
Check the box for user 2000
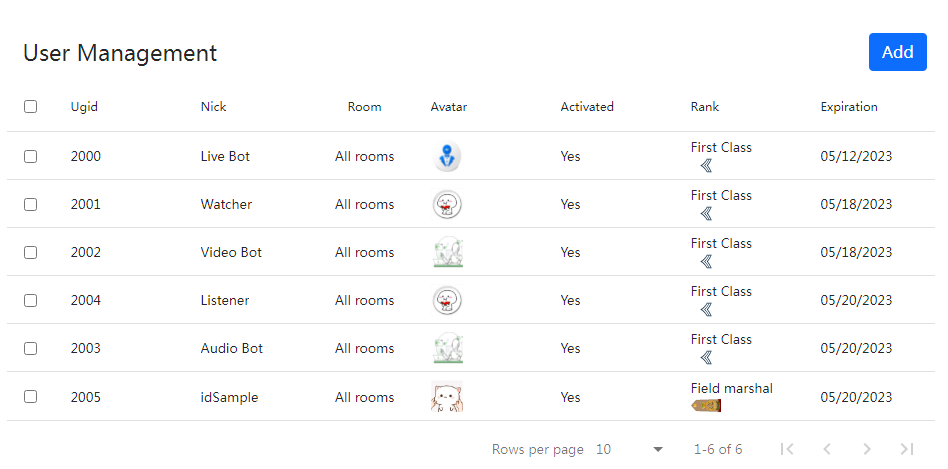[x=30, y=157]
